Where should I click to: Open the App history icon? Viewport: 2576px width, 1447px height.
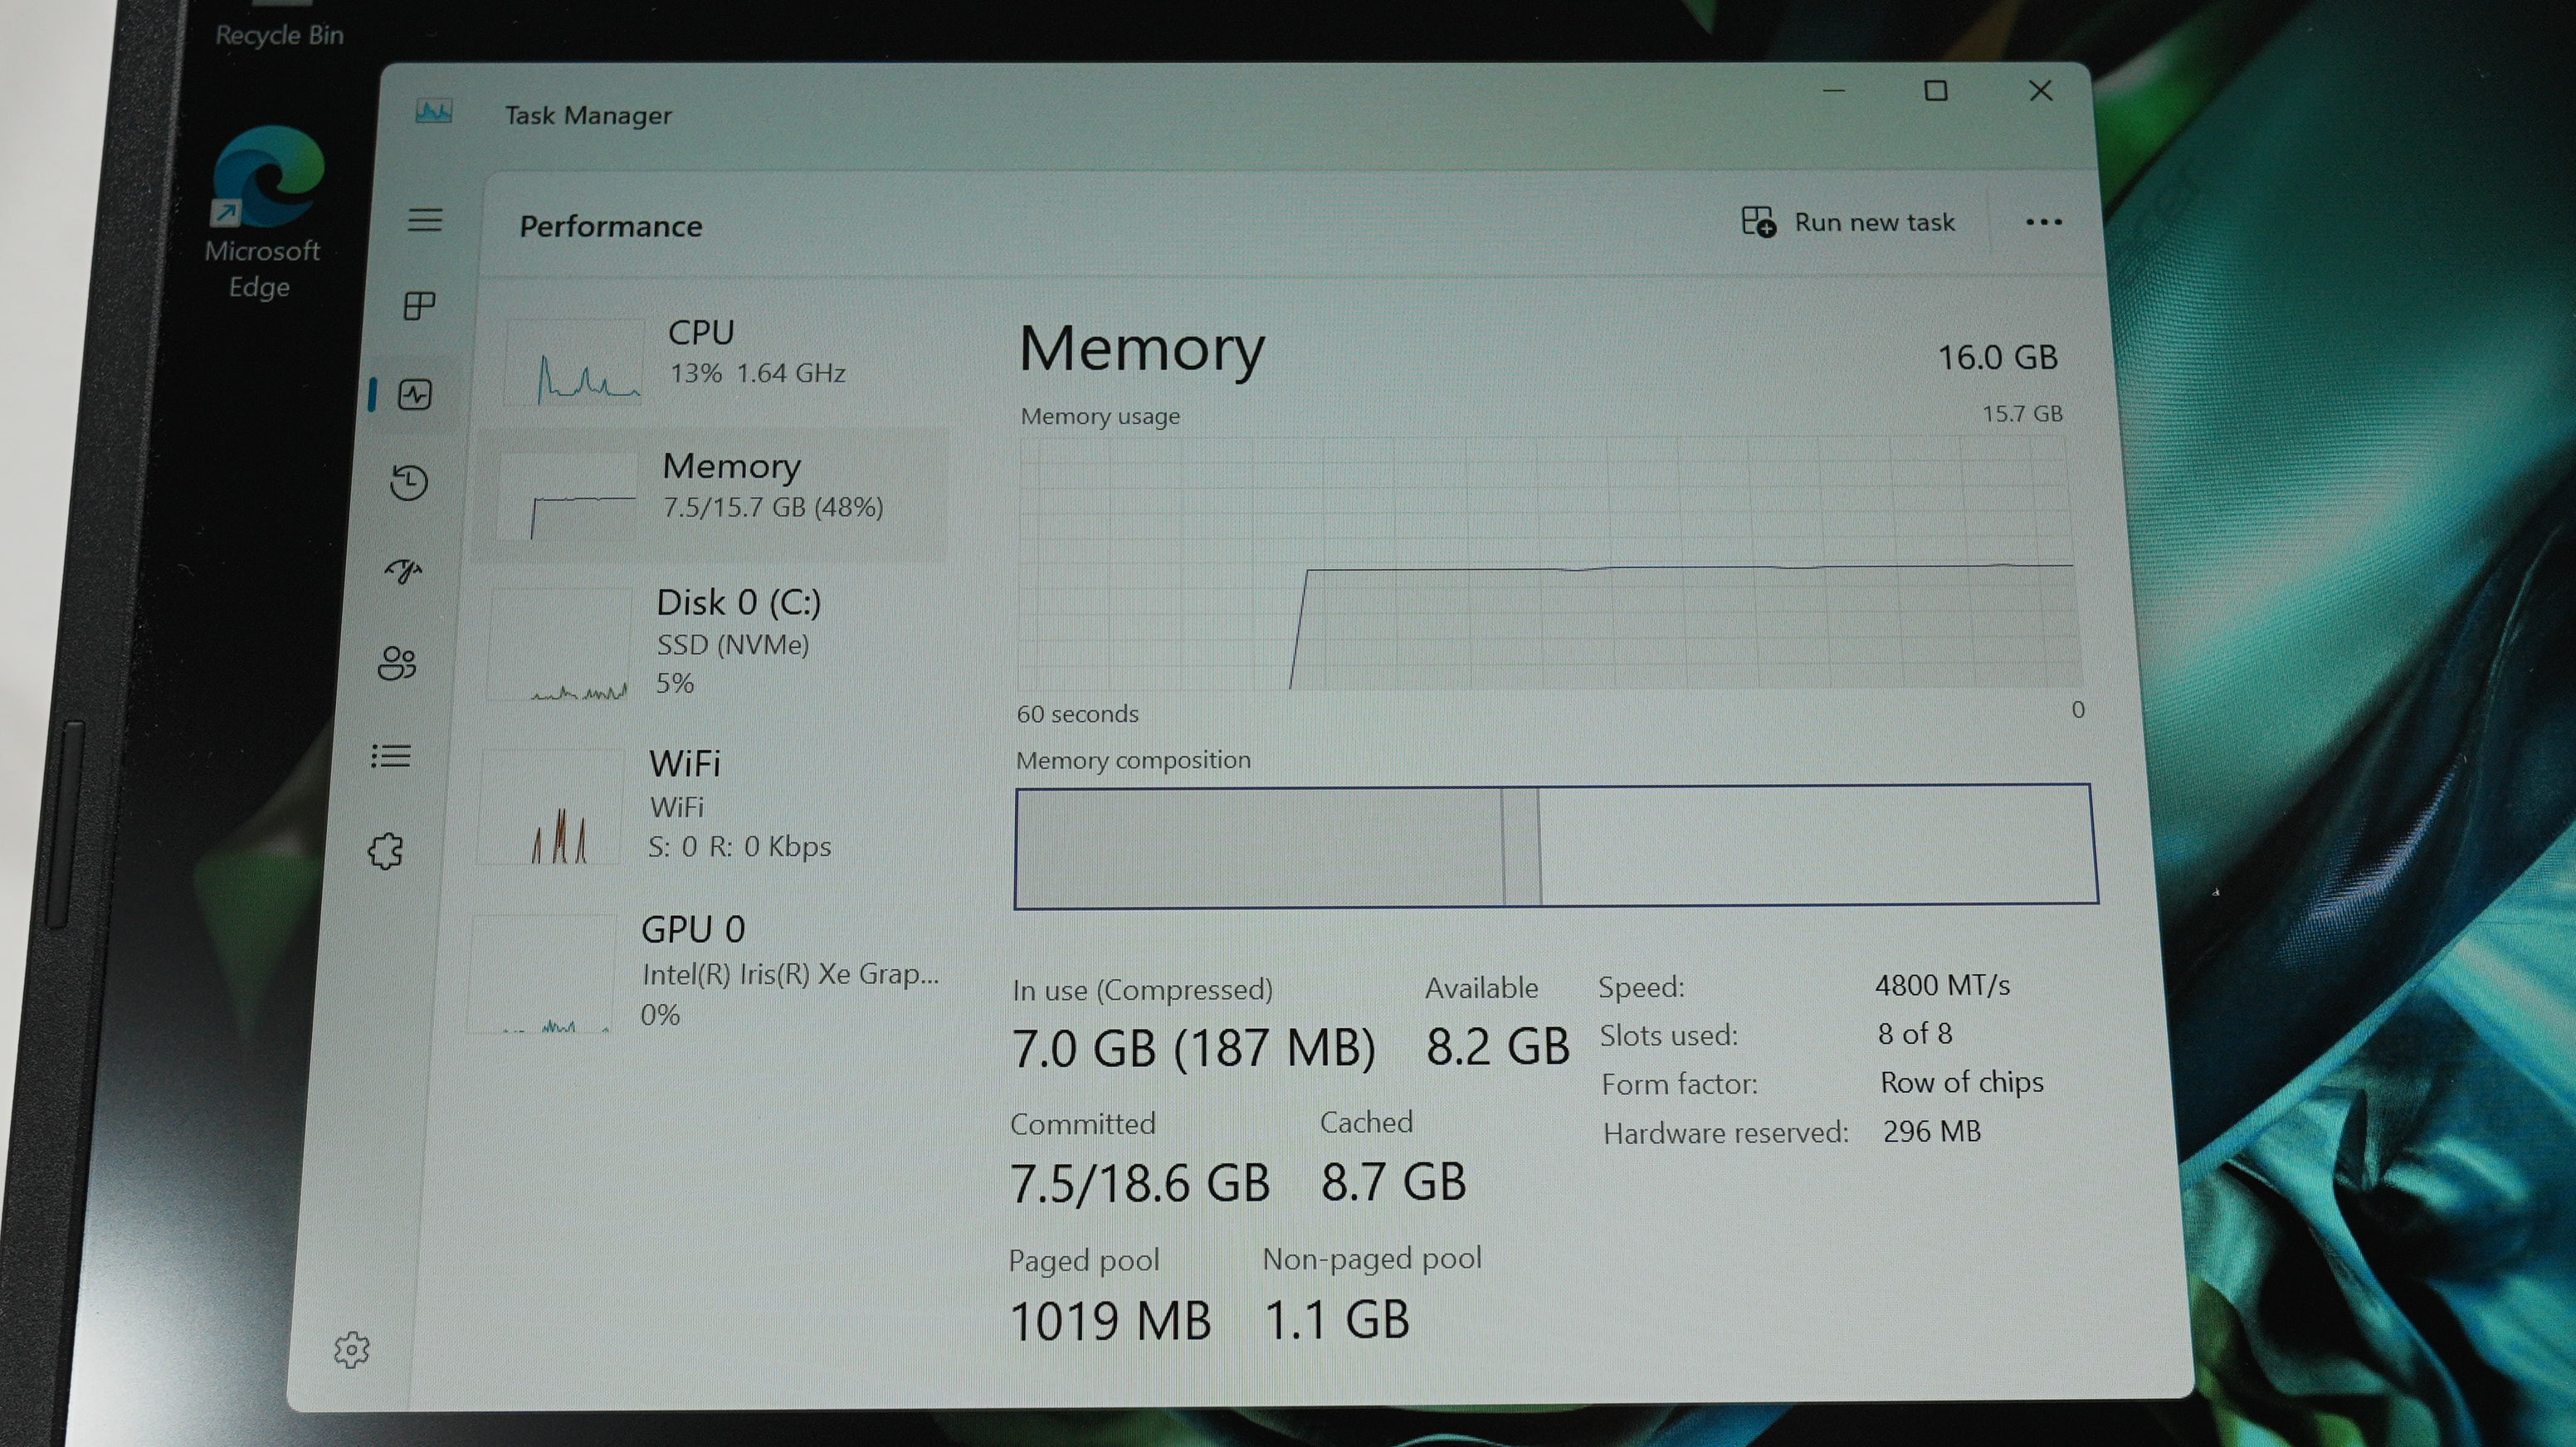coord(409,482)
